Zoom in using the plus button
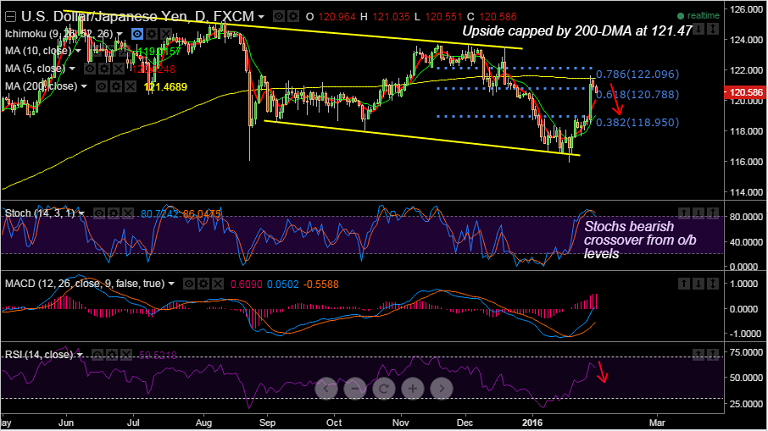This screenshot has height=431, width=768. pyautogui.click(x=413, y=389)
